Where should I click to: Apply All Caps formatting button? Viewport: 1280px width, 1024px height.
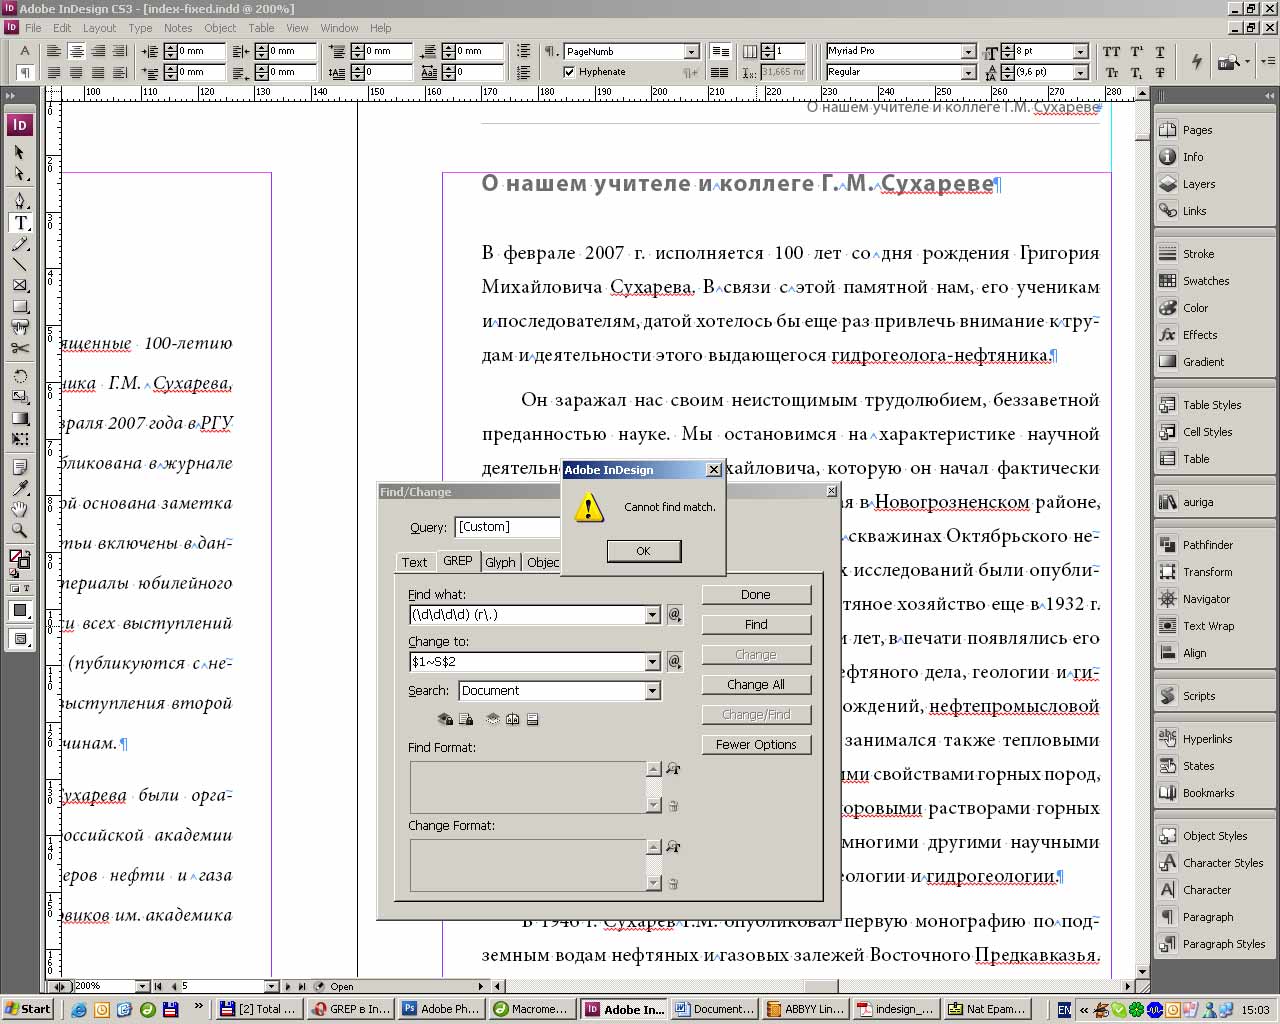click(x=1112, y=52)
